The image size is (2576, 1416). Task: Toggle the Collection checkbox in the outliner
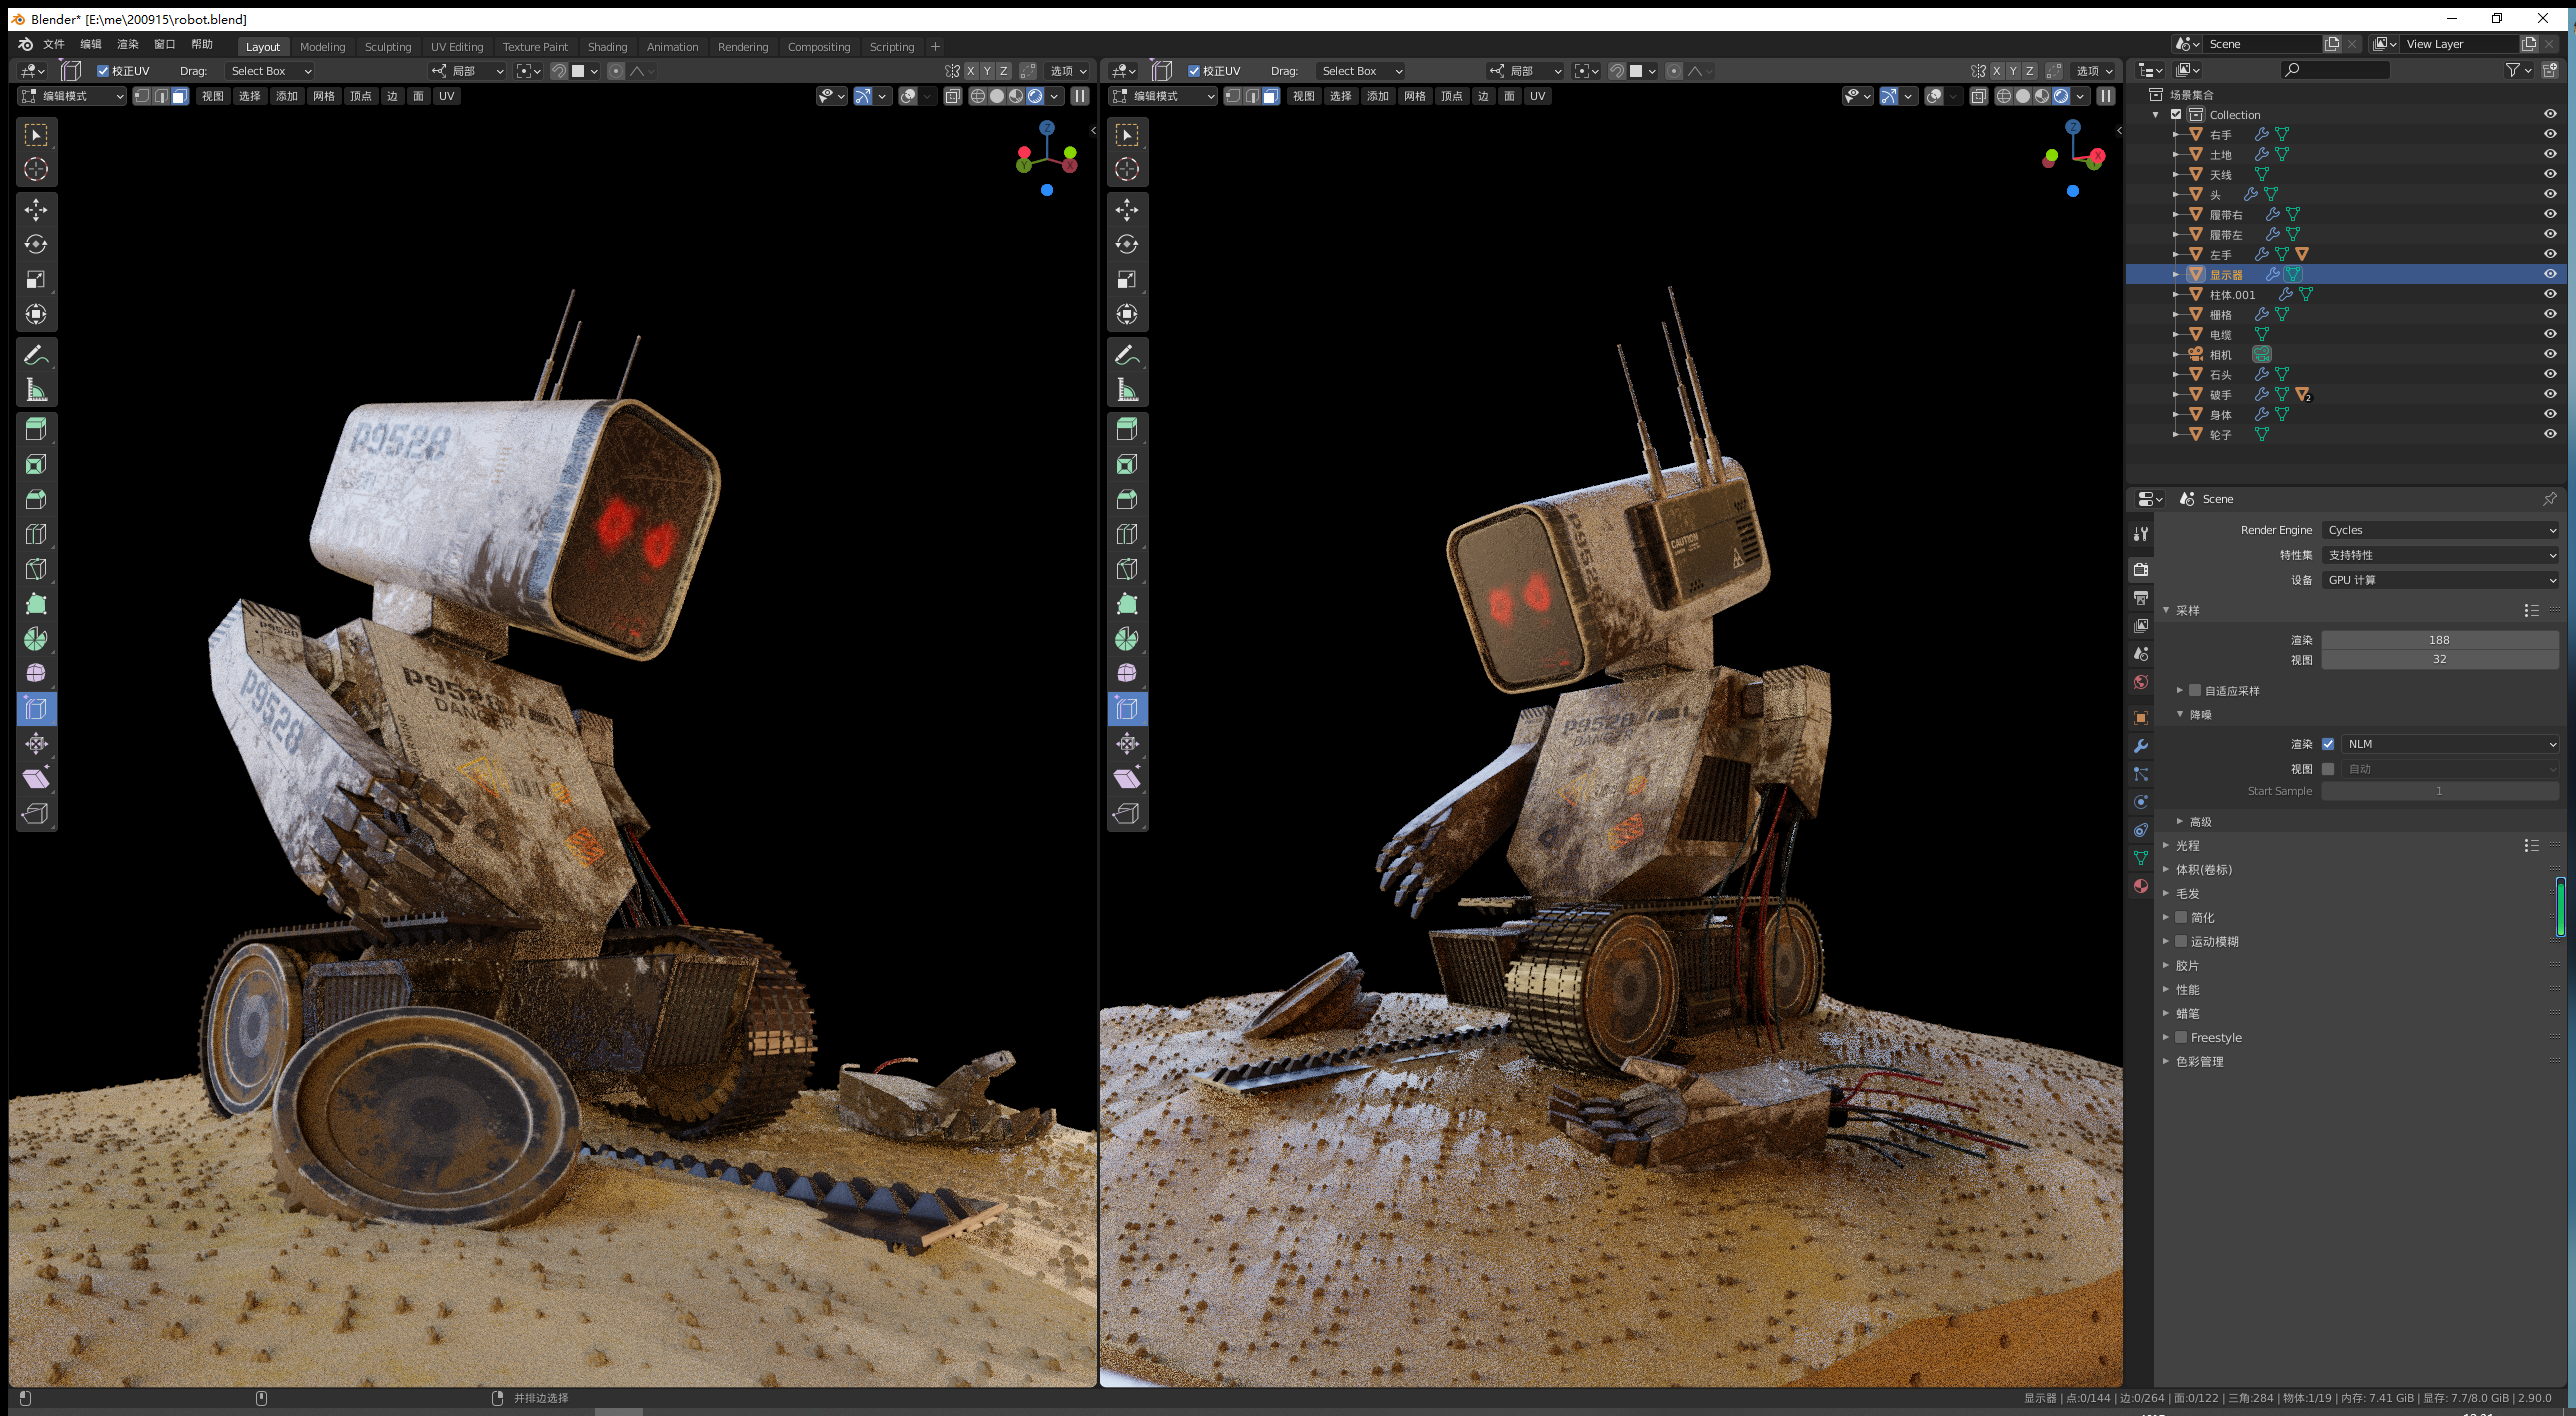(2177, 114)
